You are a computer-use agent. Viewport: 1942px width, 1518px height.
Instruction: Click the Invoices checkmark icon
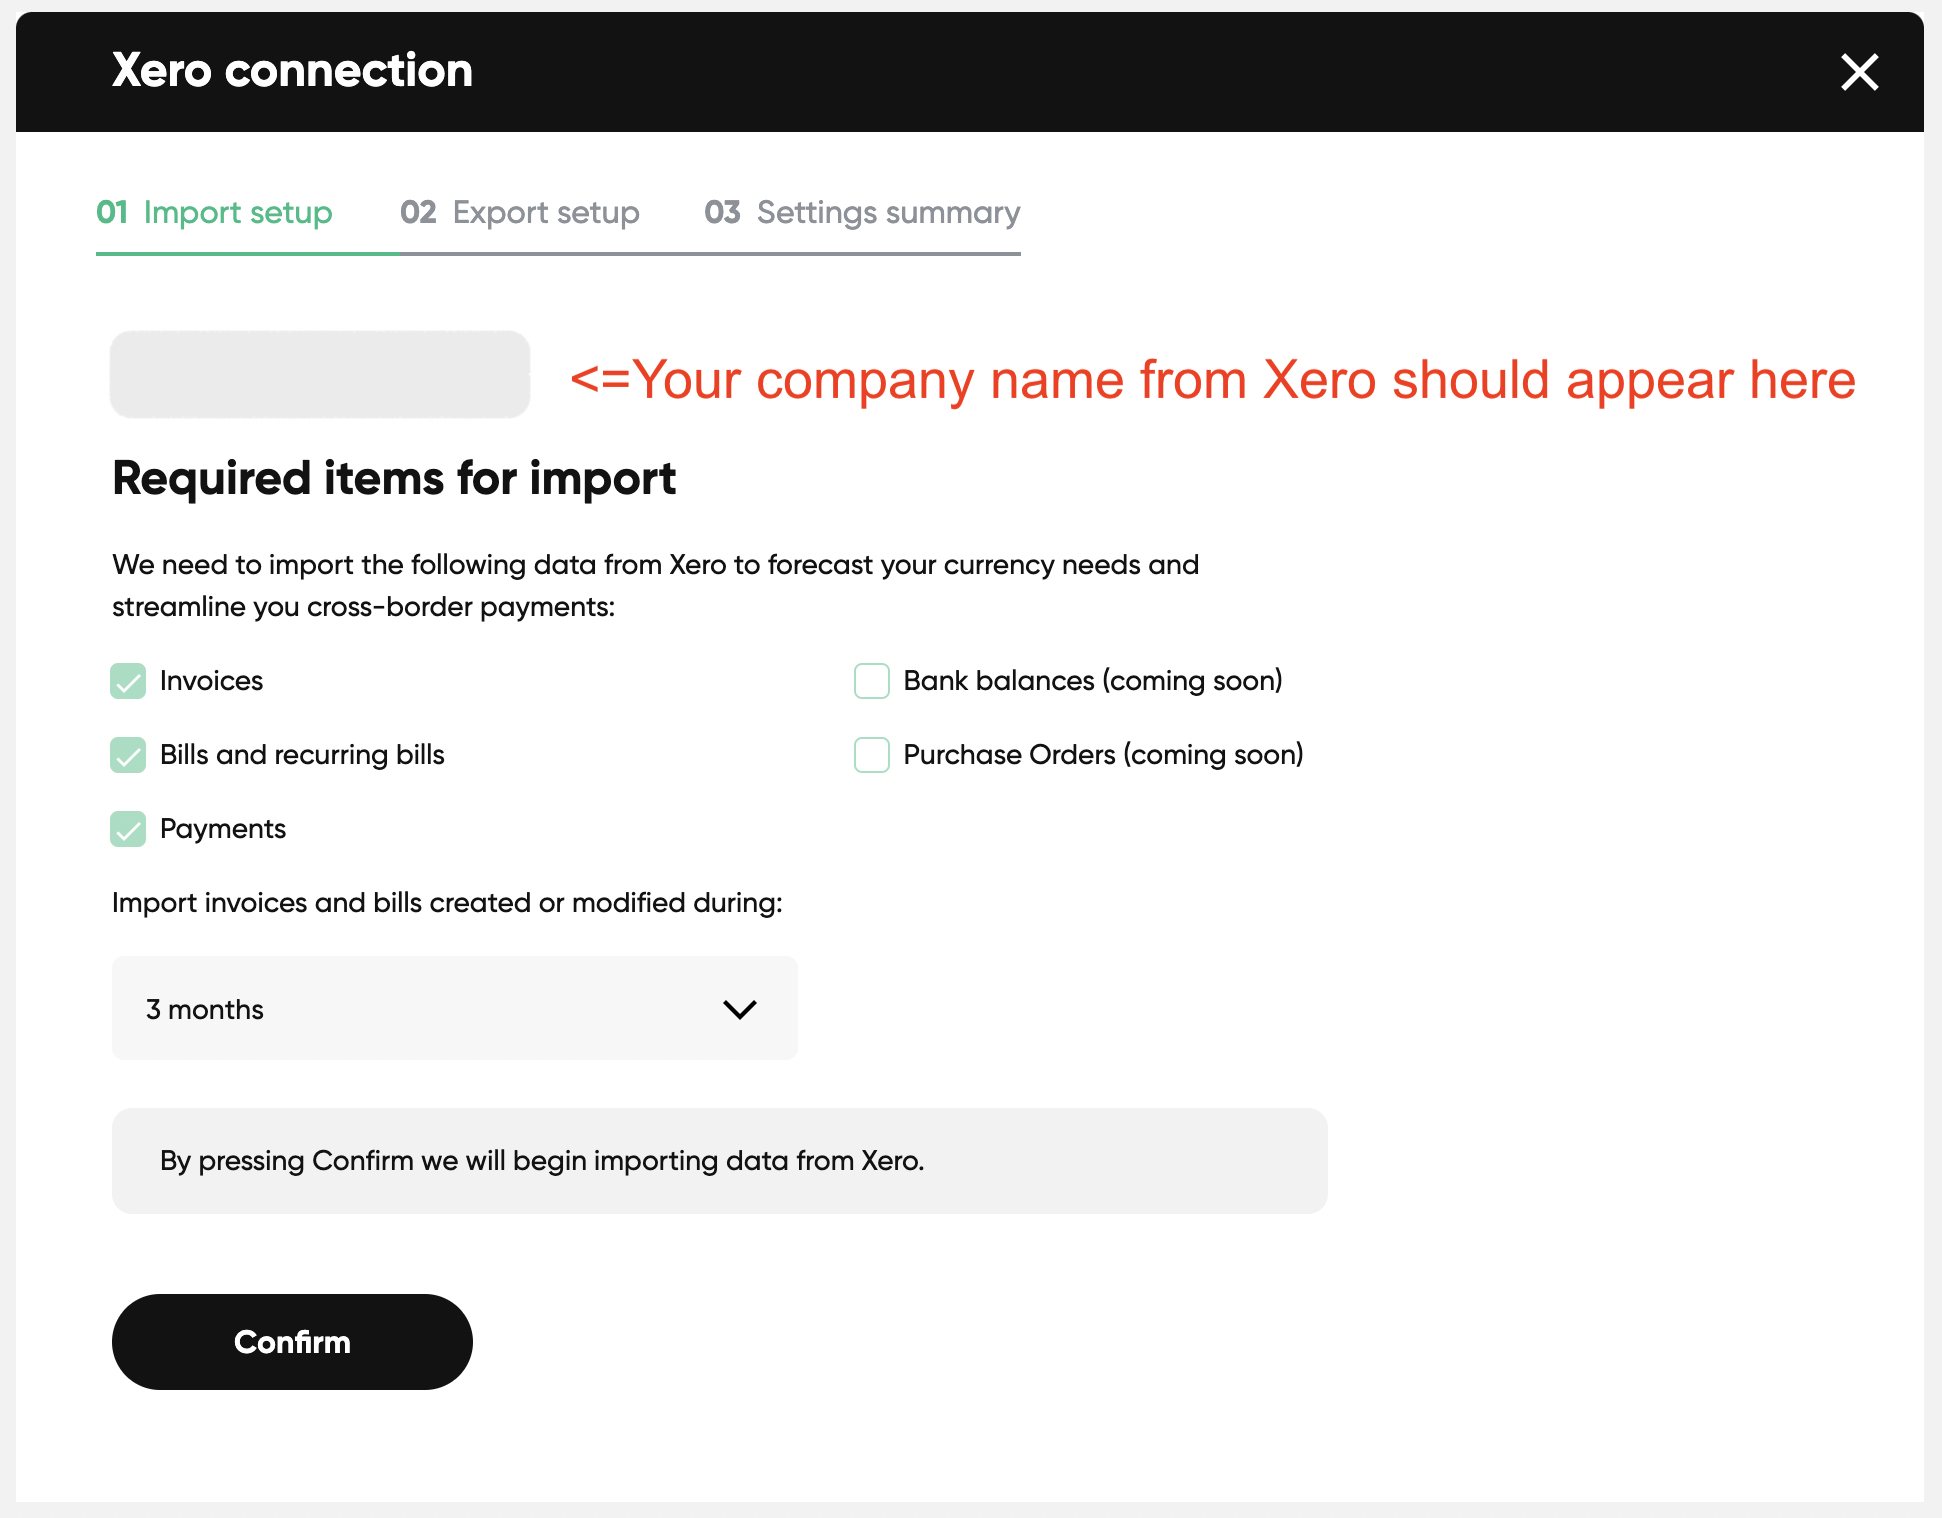(x=128, y=681)
